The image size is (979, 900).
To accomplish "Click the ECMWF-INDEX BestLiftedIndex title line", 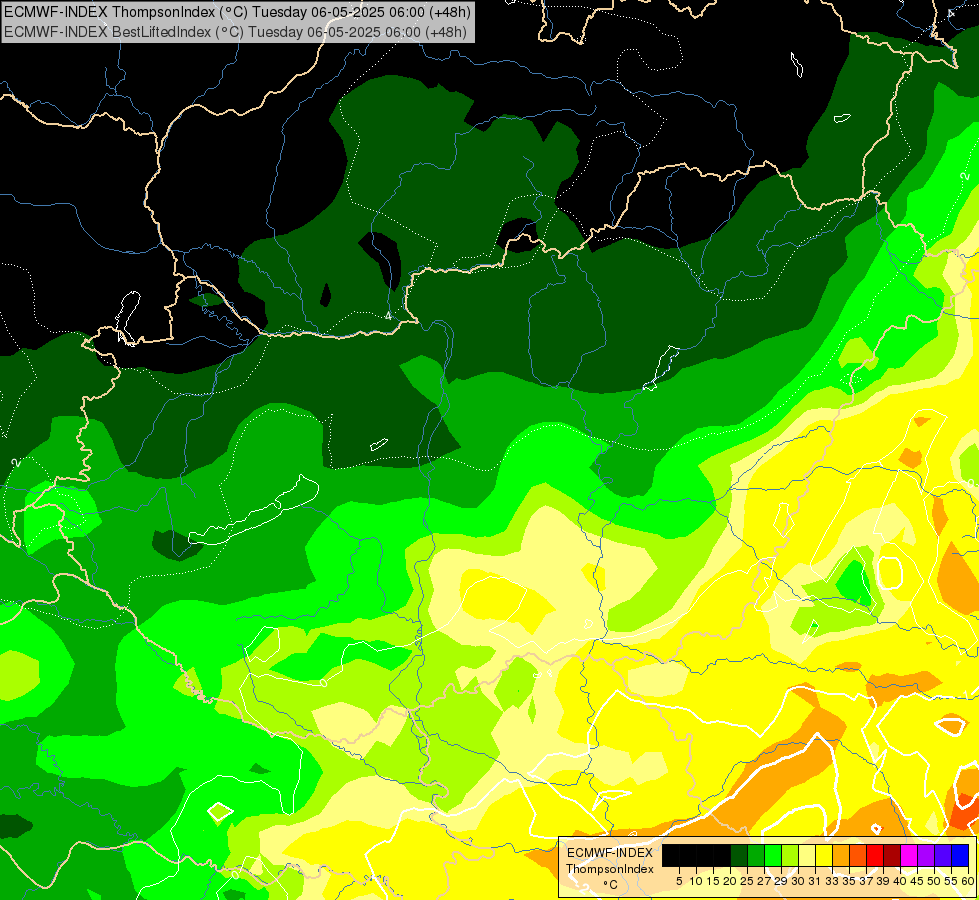I will point(235,31).
